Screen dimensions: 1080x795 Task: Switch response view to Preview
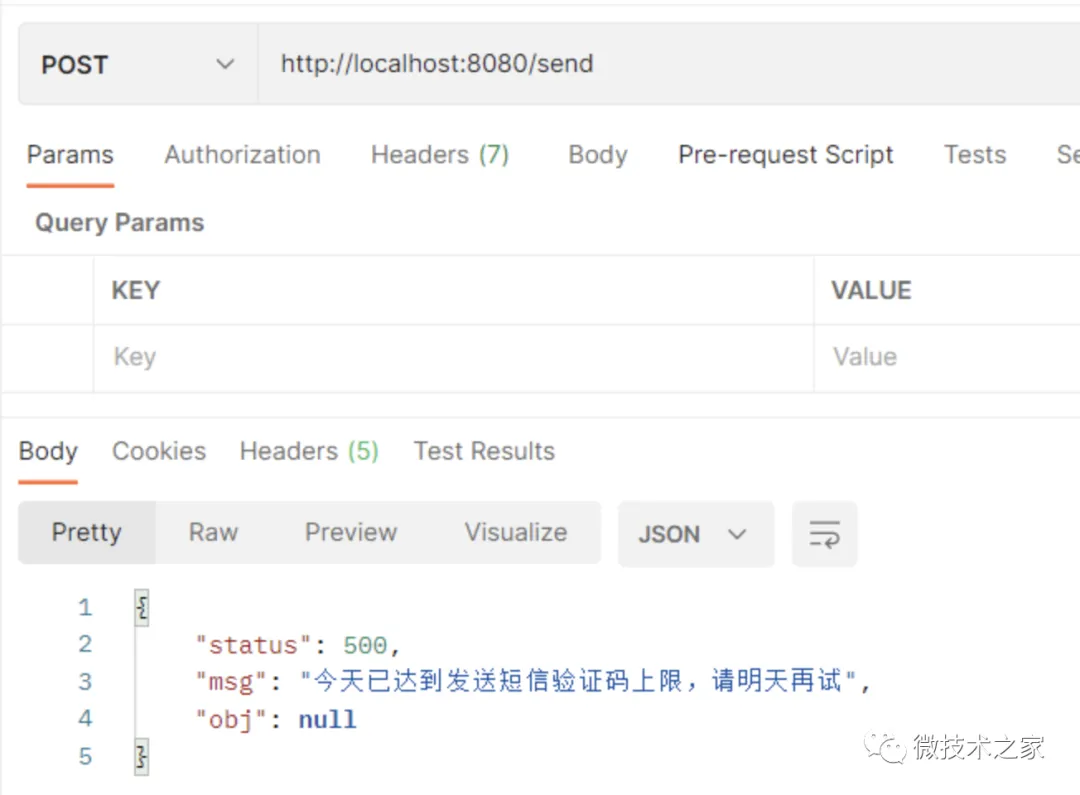(x=351, y=533)
